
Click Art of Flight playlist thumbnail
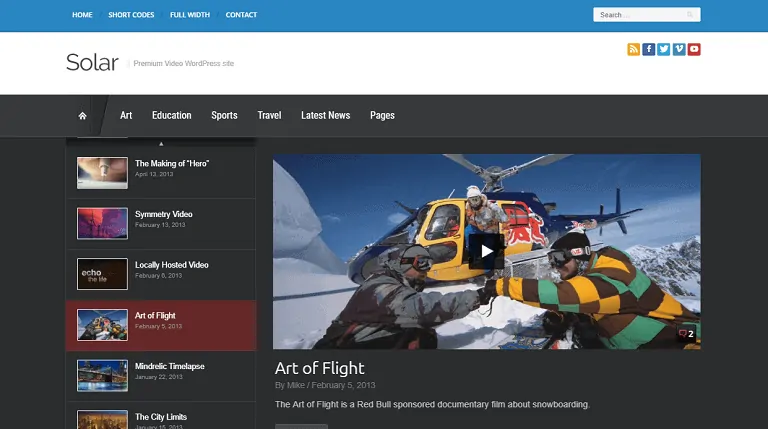pyautogui.click(x=102, y=325)
